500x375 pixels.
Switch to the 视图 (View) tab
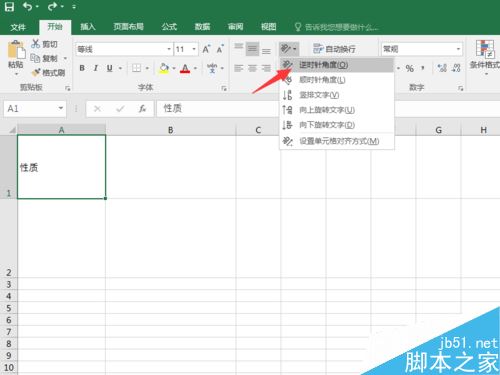pos(268,27)
